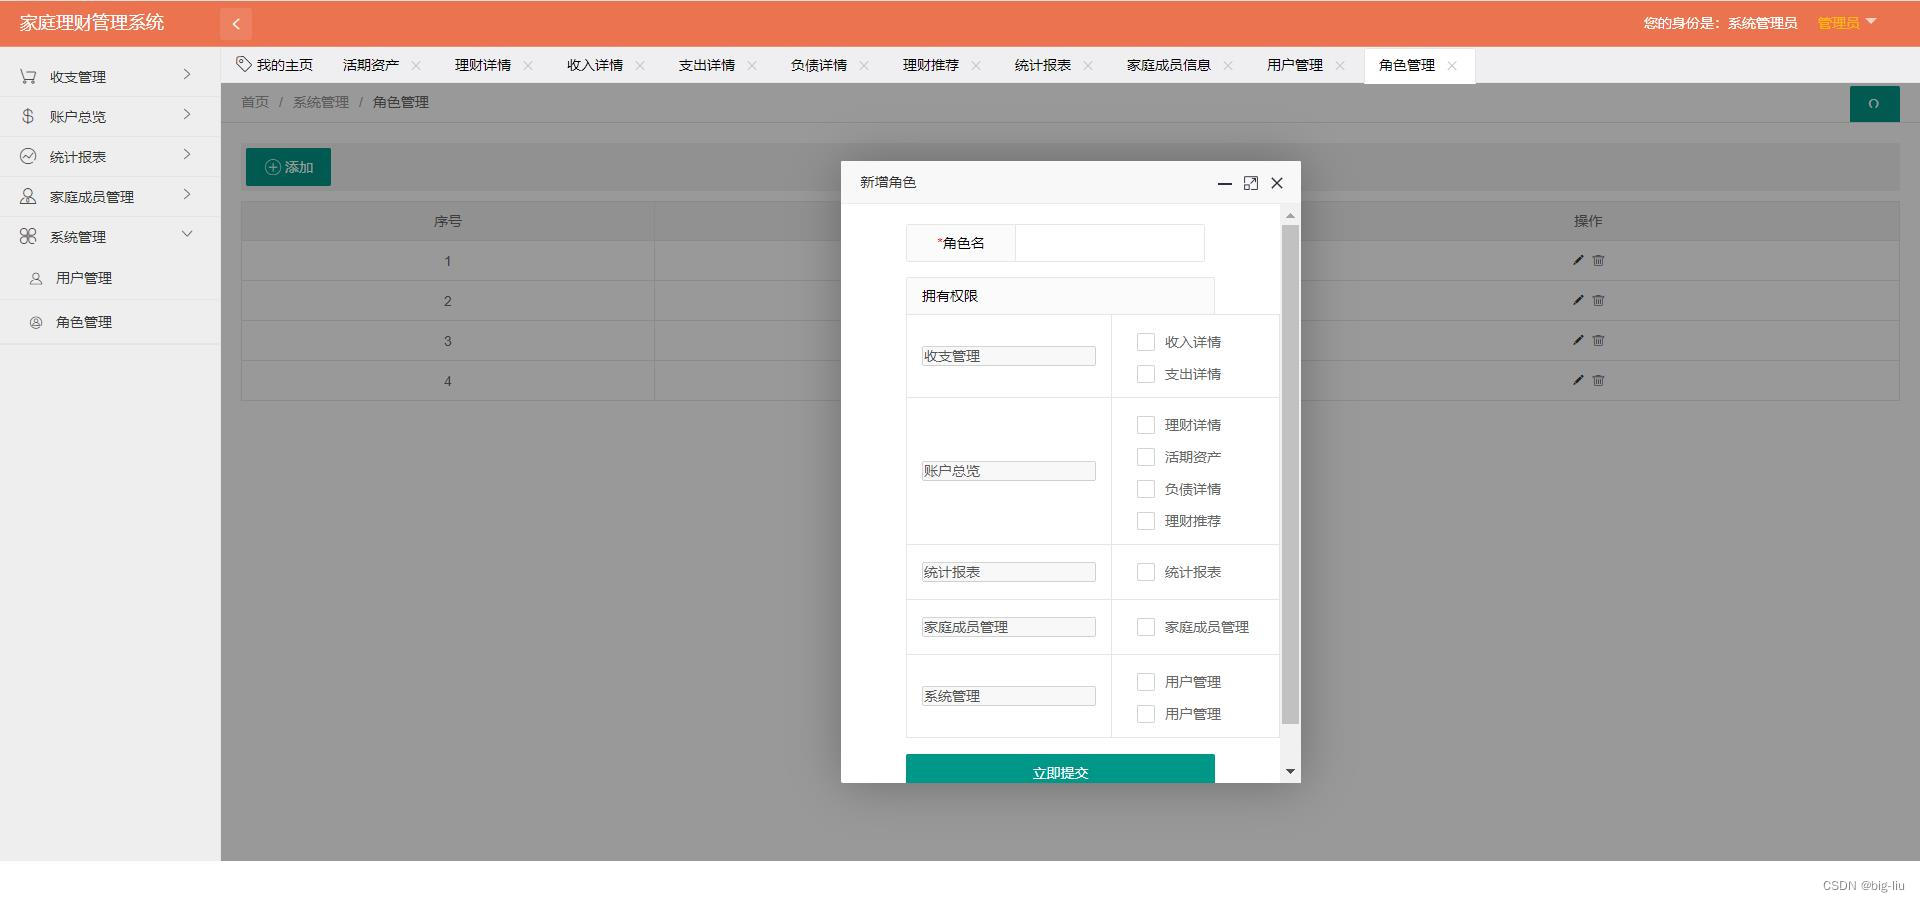The image size is (1920, 902).
Task: Close the 理财详情 tab
Action: 528,65
